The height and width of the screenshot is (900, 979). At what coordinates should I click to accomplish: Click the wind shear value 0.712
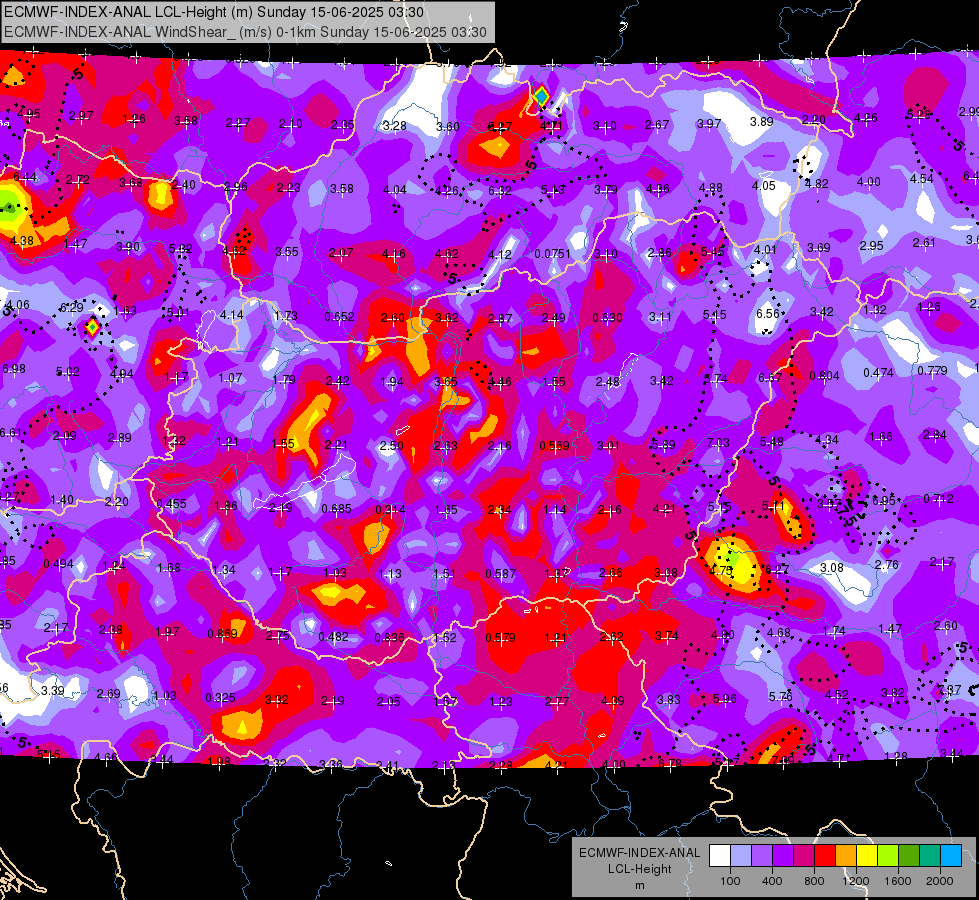coord(938,498)
